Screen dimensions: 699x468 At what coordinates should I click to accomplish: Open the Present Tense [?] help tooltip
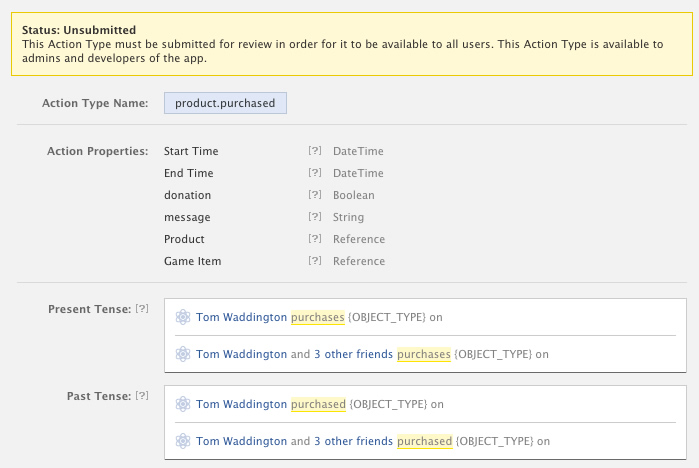(142, 309)
